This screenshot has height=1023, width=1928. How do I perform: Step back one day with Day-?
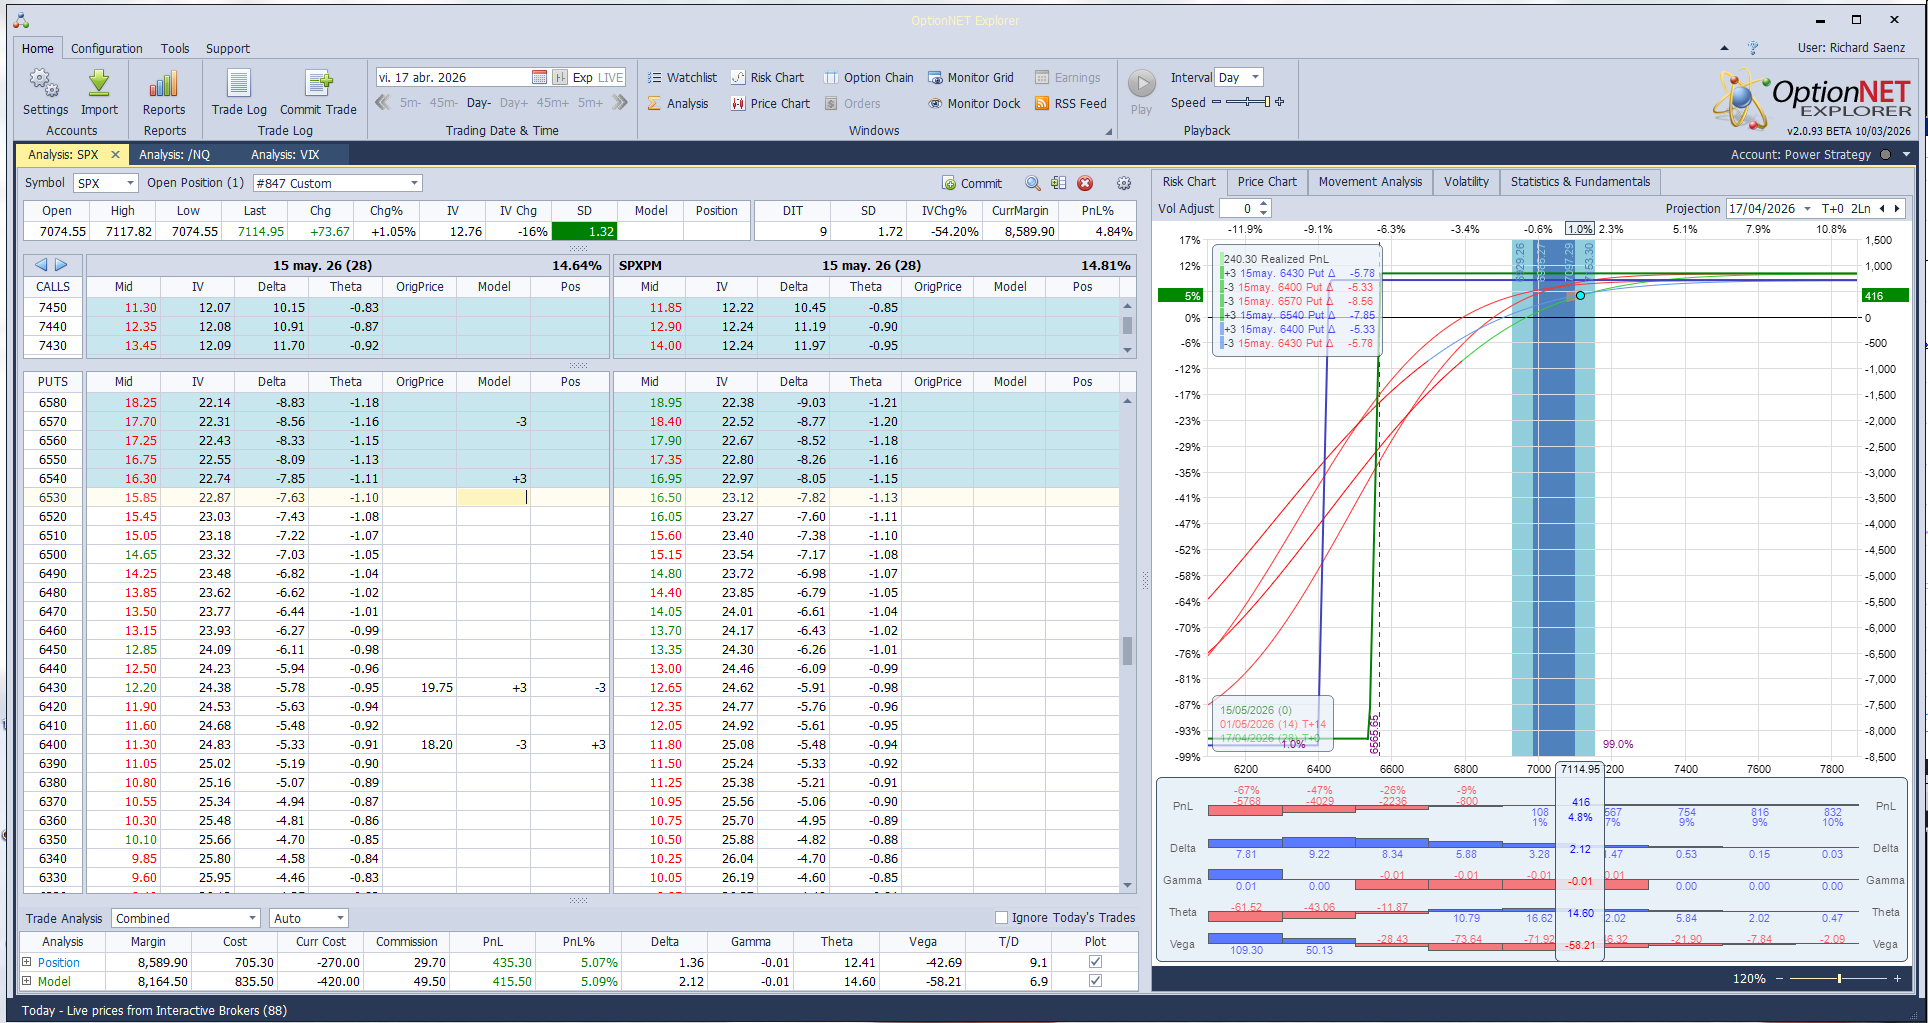479,102
